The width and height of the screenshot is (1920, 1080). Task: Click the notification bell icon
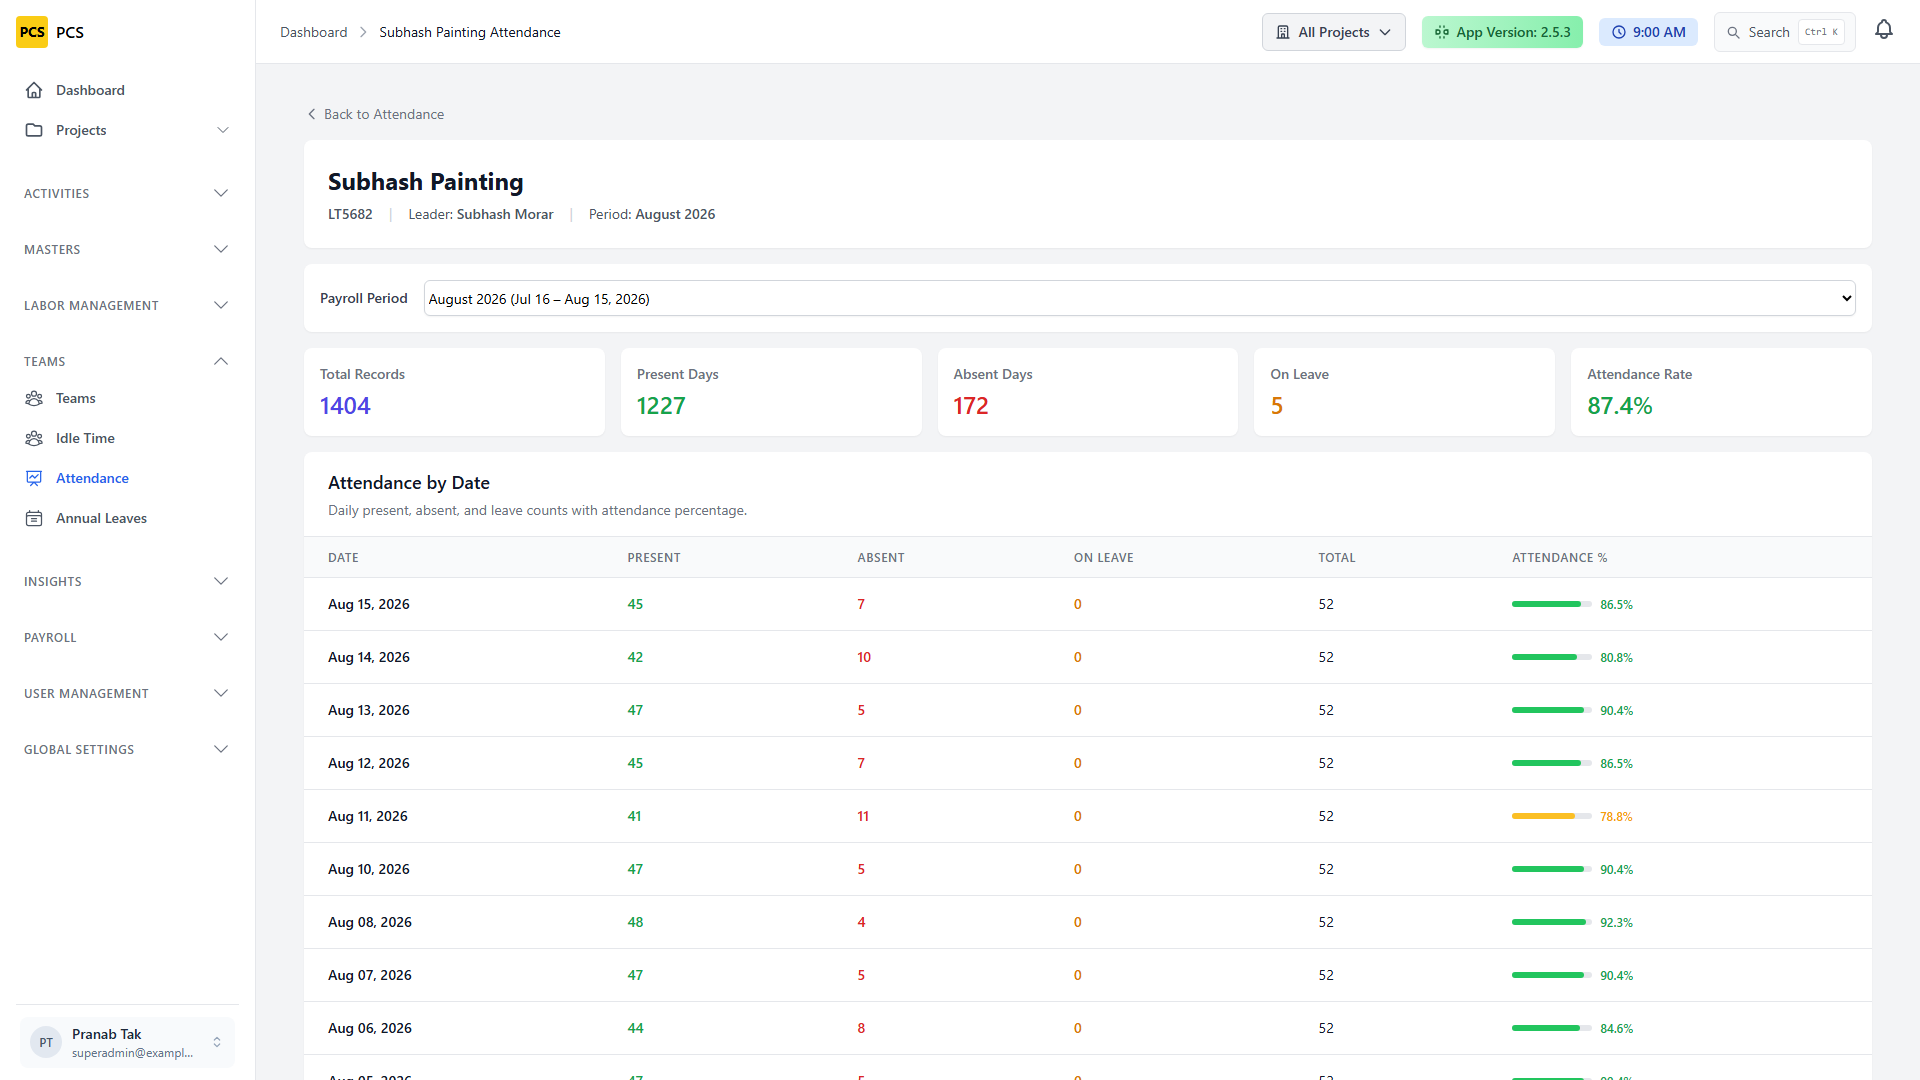coord(1884,31)
